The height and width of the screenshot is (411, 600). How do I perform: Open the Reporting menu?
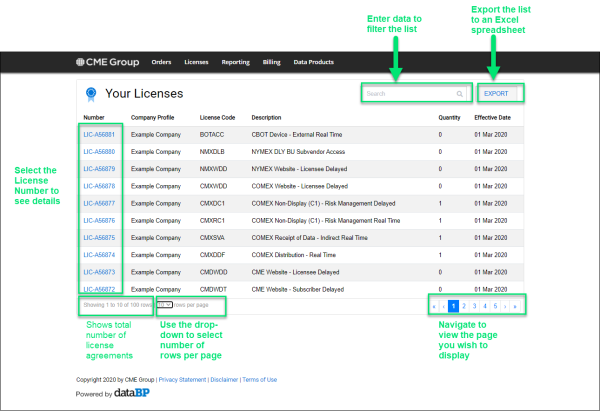tap(235, 62)
